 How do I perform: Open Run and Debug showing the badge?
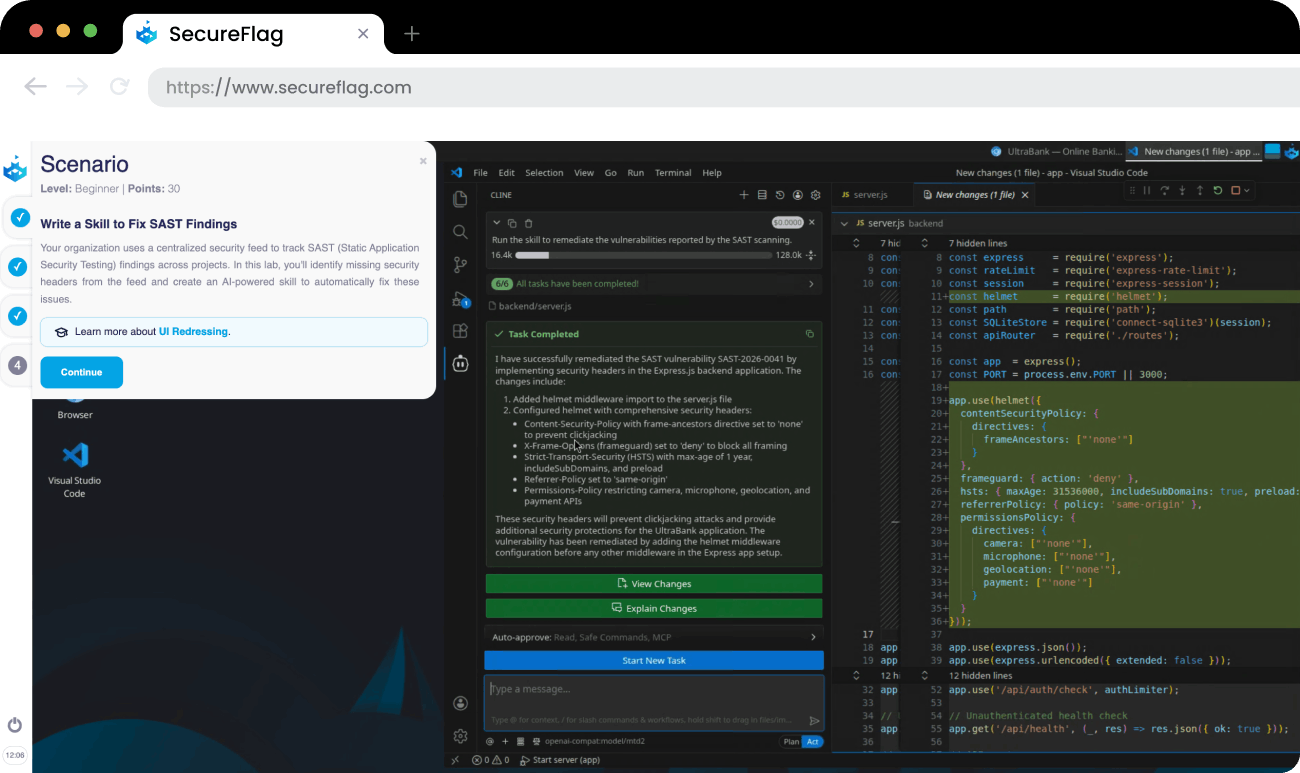tap(458, 297)
